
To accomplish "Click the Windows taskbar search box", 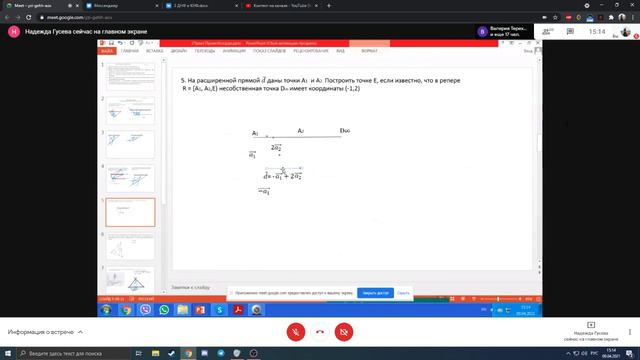I will point(74,353).
